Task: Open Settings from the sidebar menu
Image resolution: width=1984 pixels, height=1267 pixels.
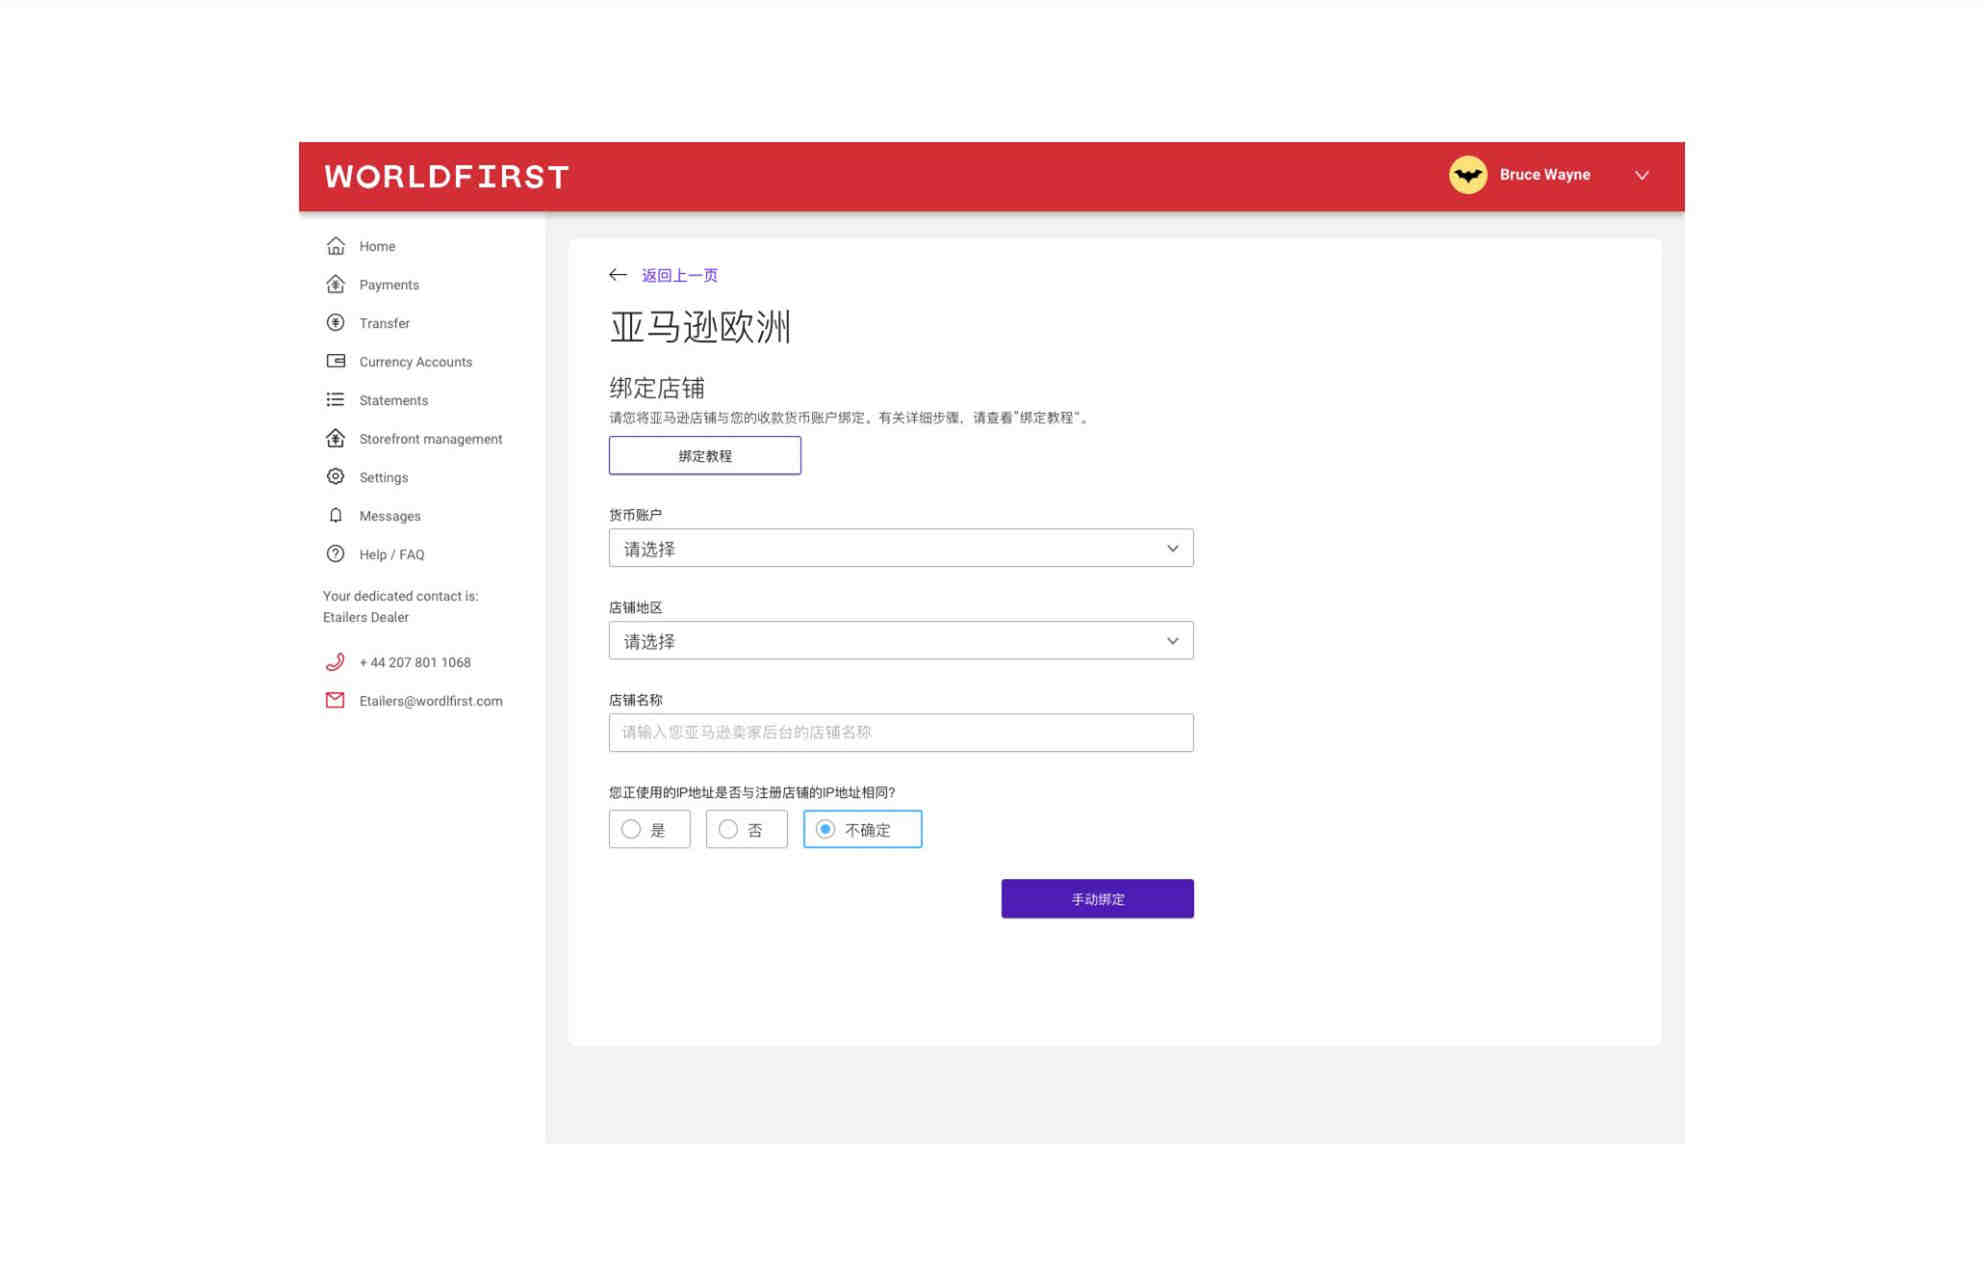Action: point(383,477)
